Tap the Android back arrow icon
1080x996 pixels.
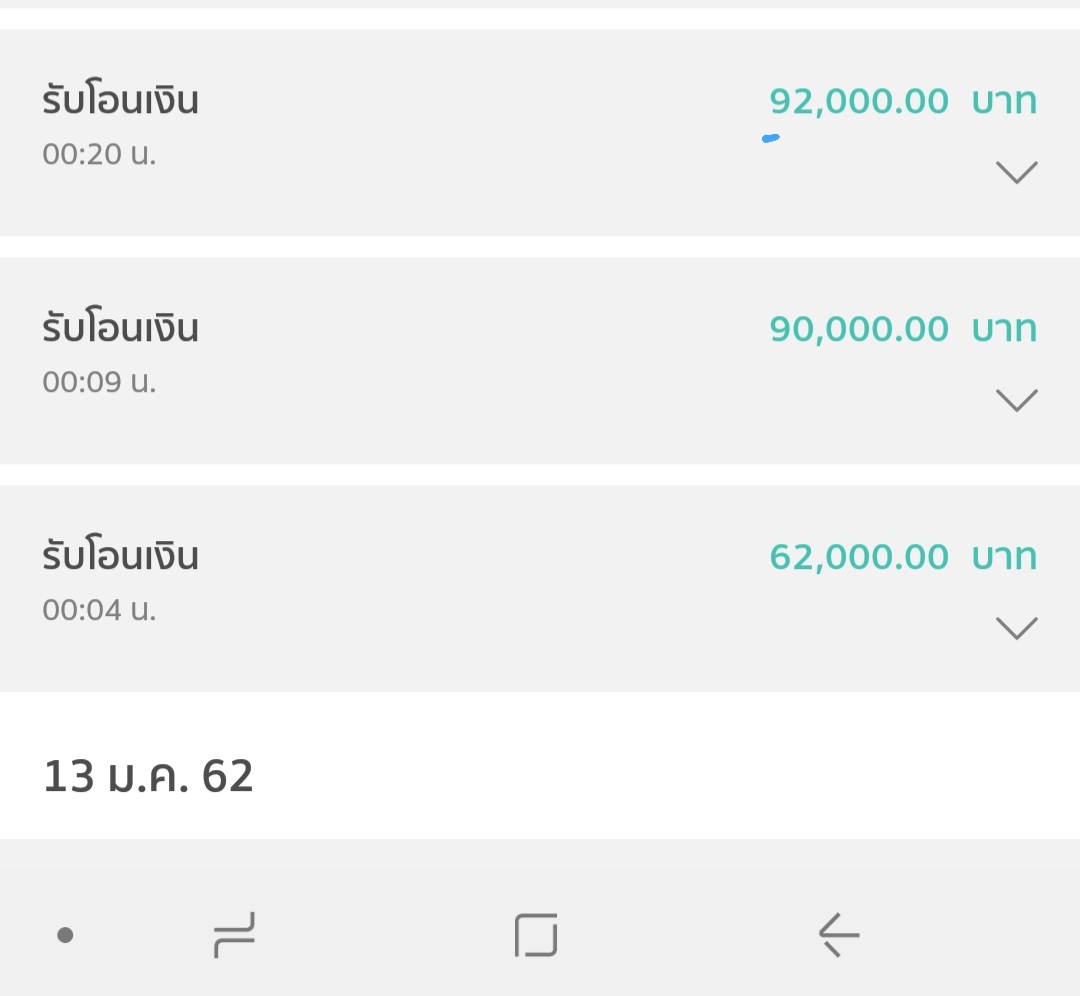coord(839,935)
